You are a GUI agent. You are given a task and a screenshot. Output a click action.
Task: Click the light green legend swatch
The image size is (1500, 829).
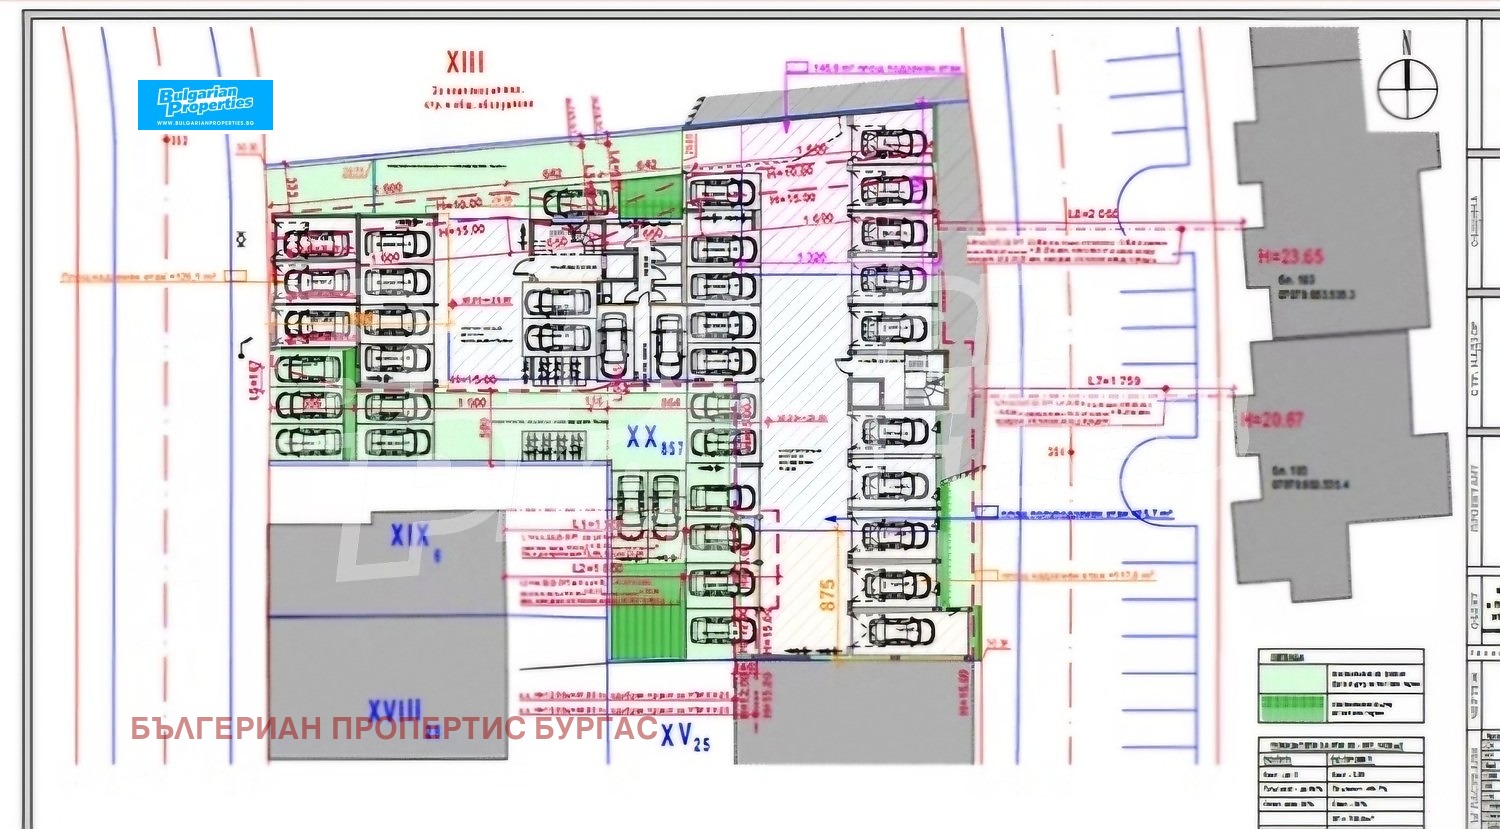point(1292,678)
